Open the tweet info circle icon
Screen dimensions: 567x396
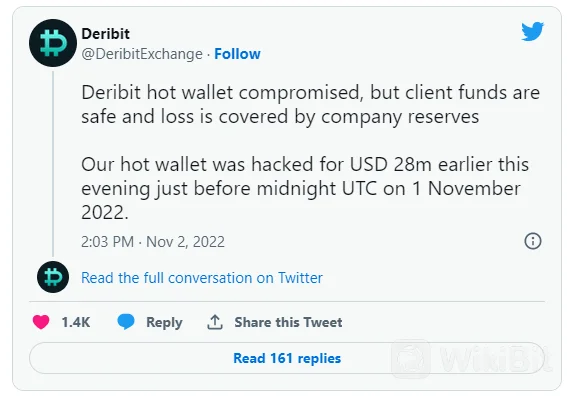pos(533,241)
